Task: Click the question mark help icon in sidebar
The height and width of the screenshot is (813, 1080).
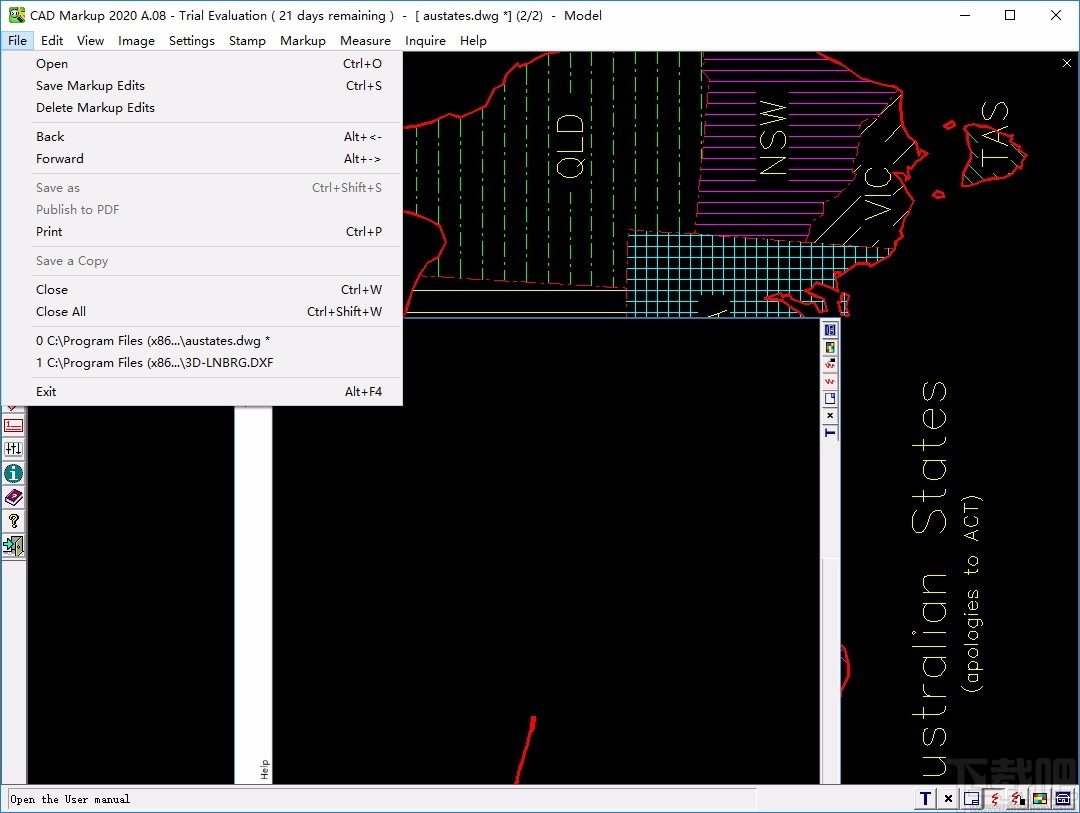Action: (13, 520)
